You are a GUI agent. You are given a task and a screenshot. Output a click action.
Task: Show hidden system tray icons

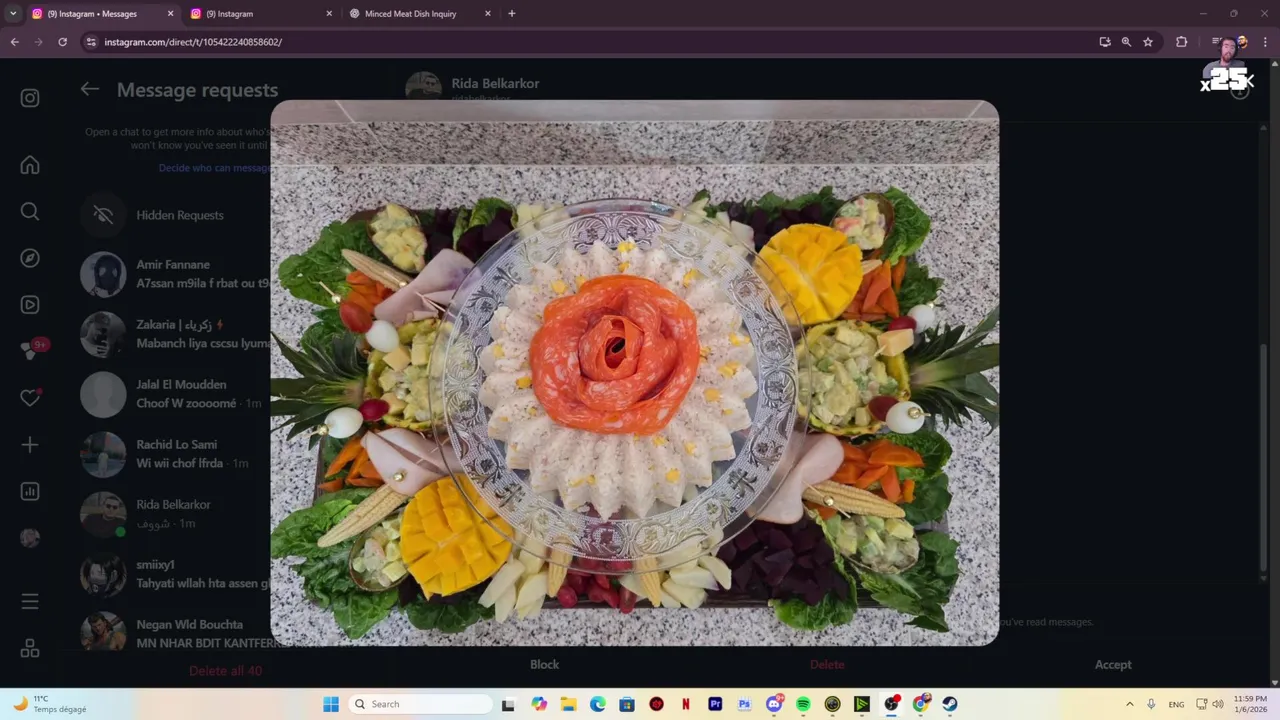point(1130,704)
